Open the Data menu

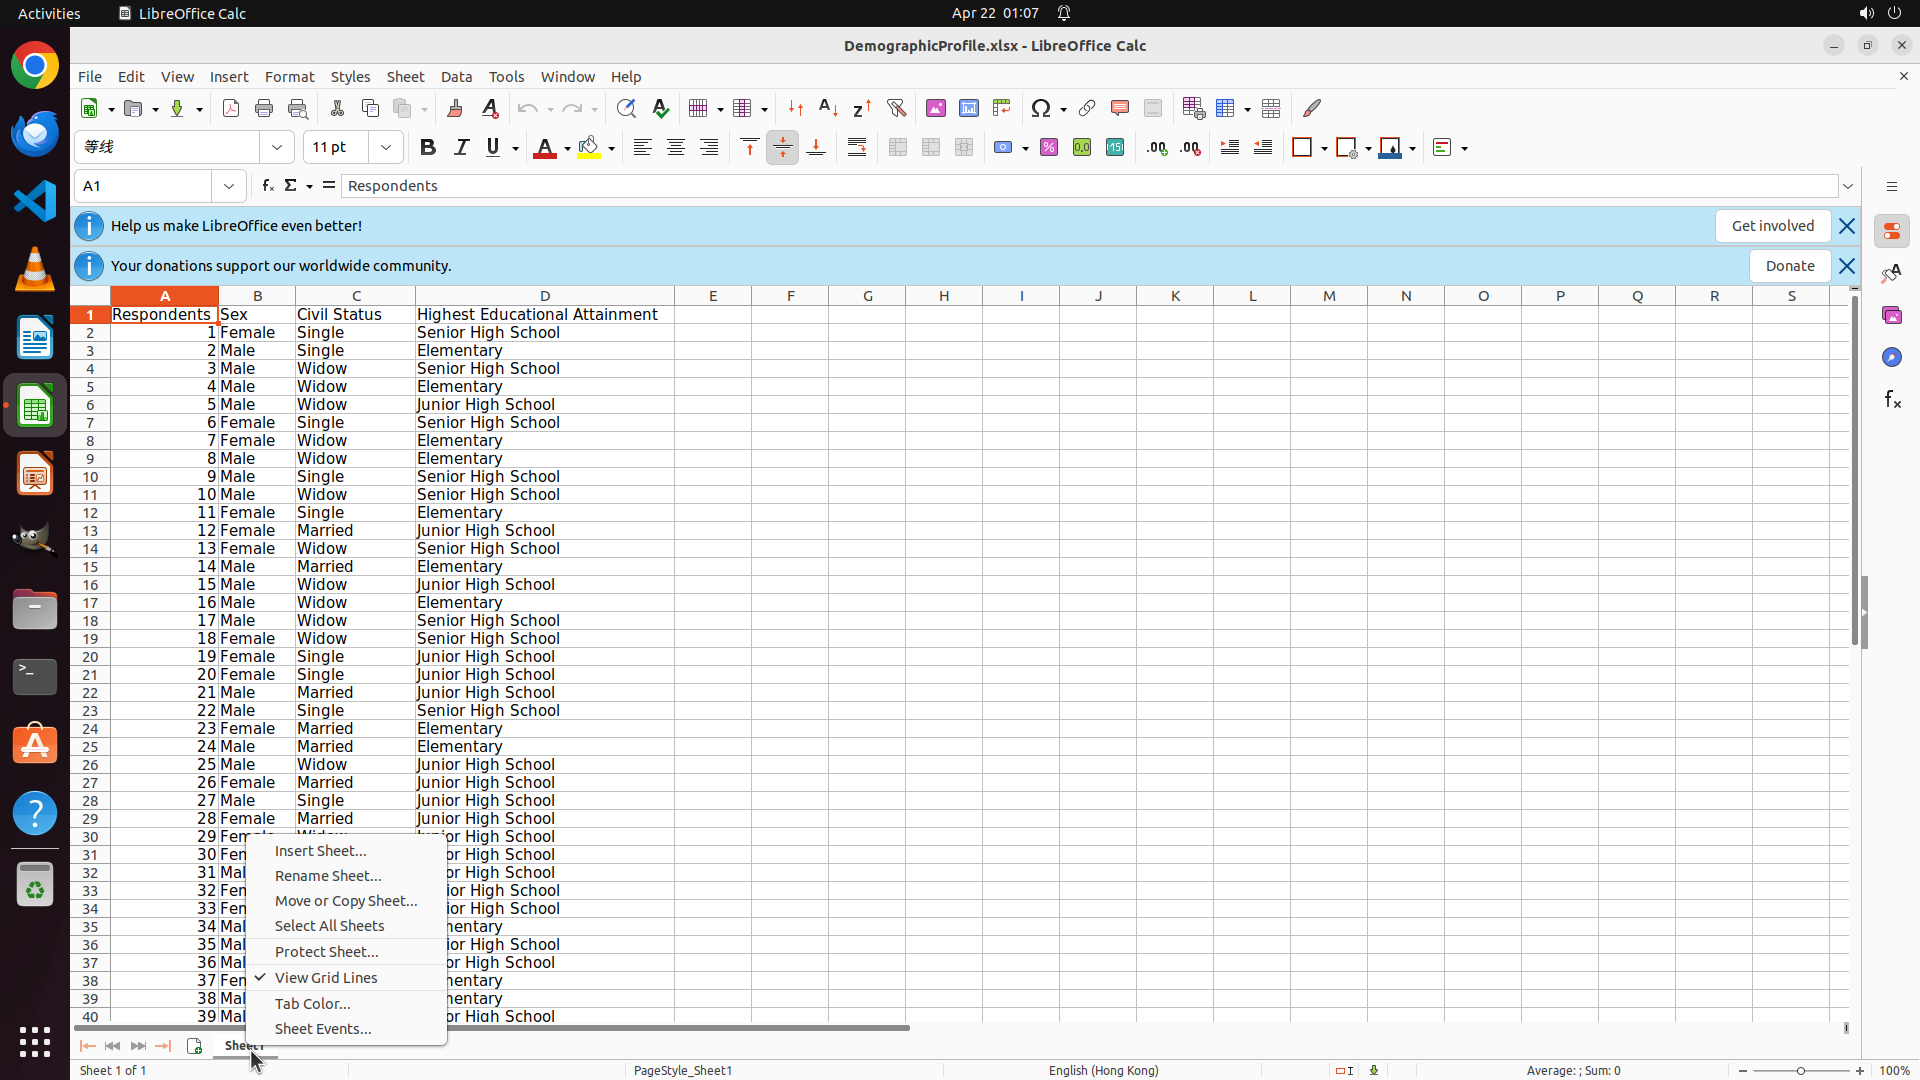point(456,77)
